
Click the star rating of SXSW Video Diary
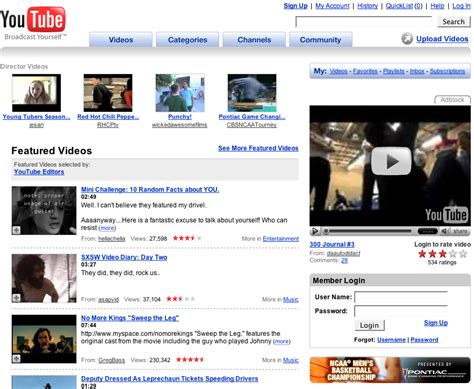coord(181,299)
